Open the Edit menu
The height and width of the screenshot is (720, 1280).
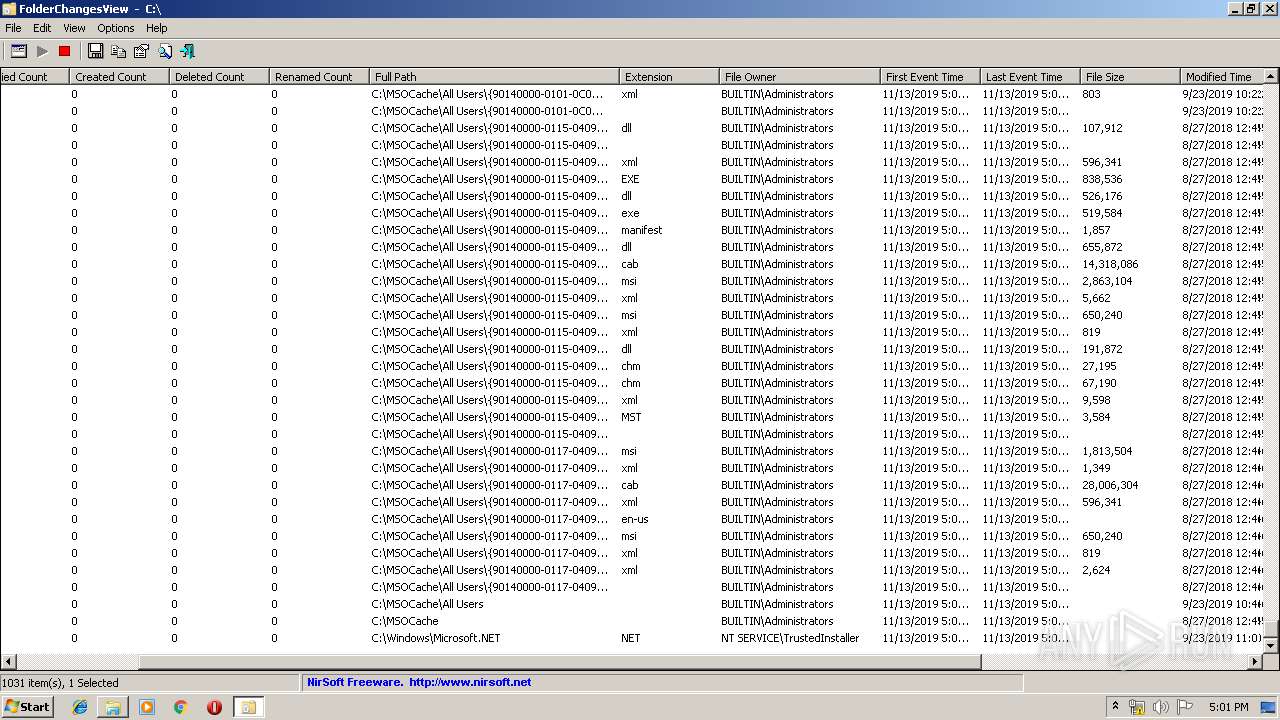pyautogui.click(x=42, y=28)
